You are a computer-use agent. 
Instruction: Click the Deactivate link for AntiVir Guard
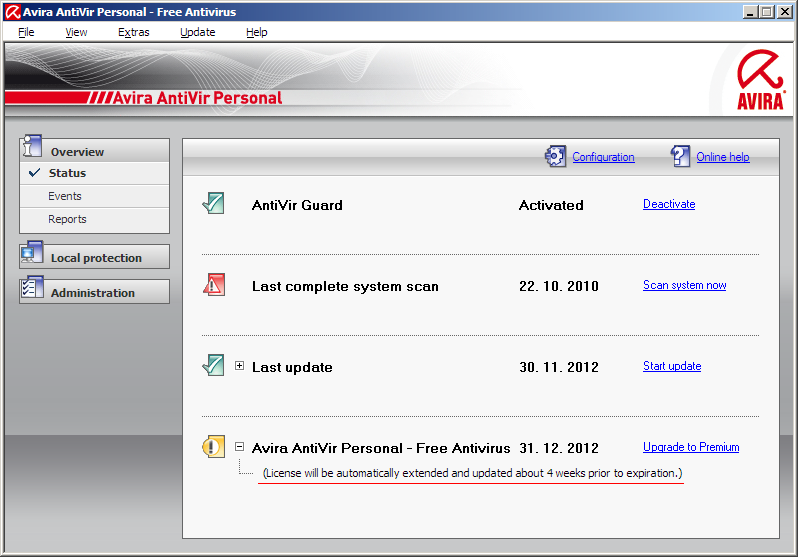[668, 204]
